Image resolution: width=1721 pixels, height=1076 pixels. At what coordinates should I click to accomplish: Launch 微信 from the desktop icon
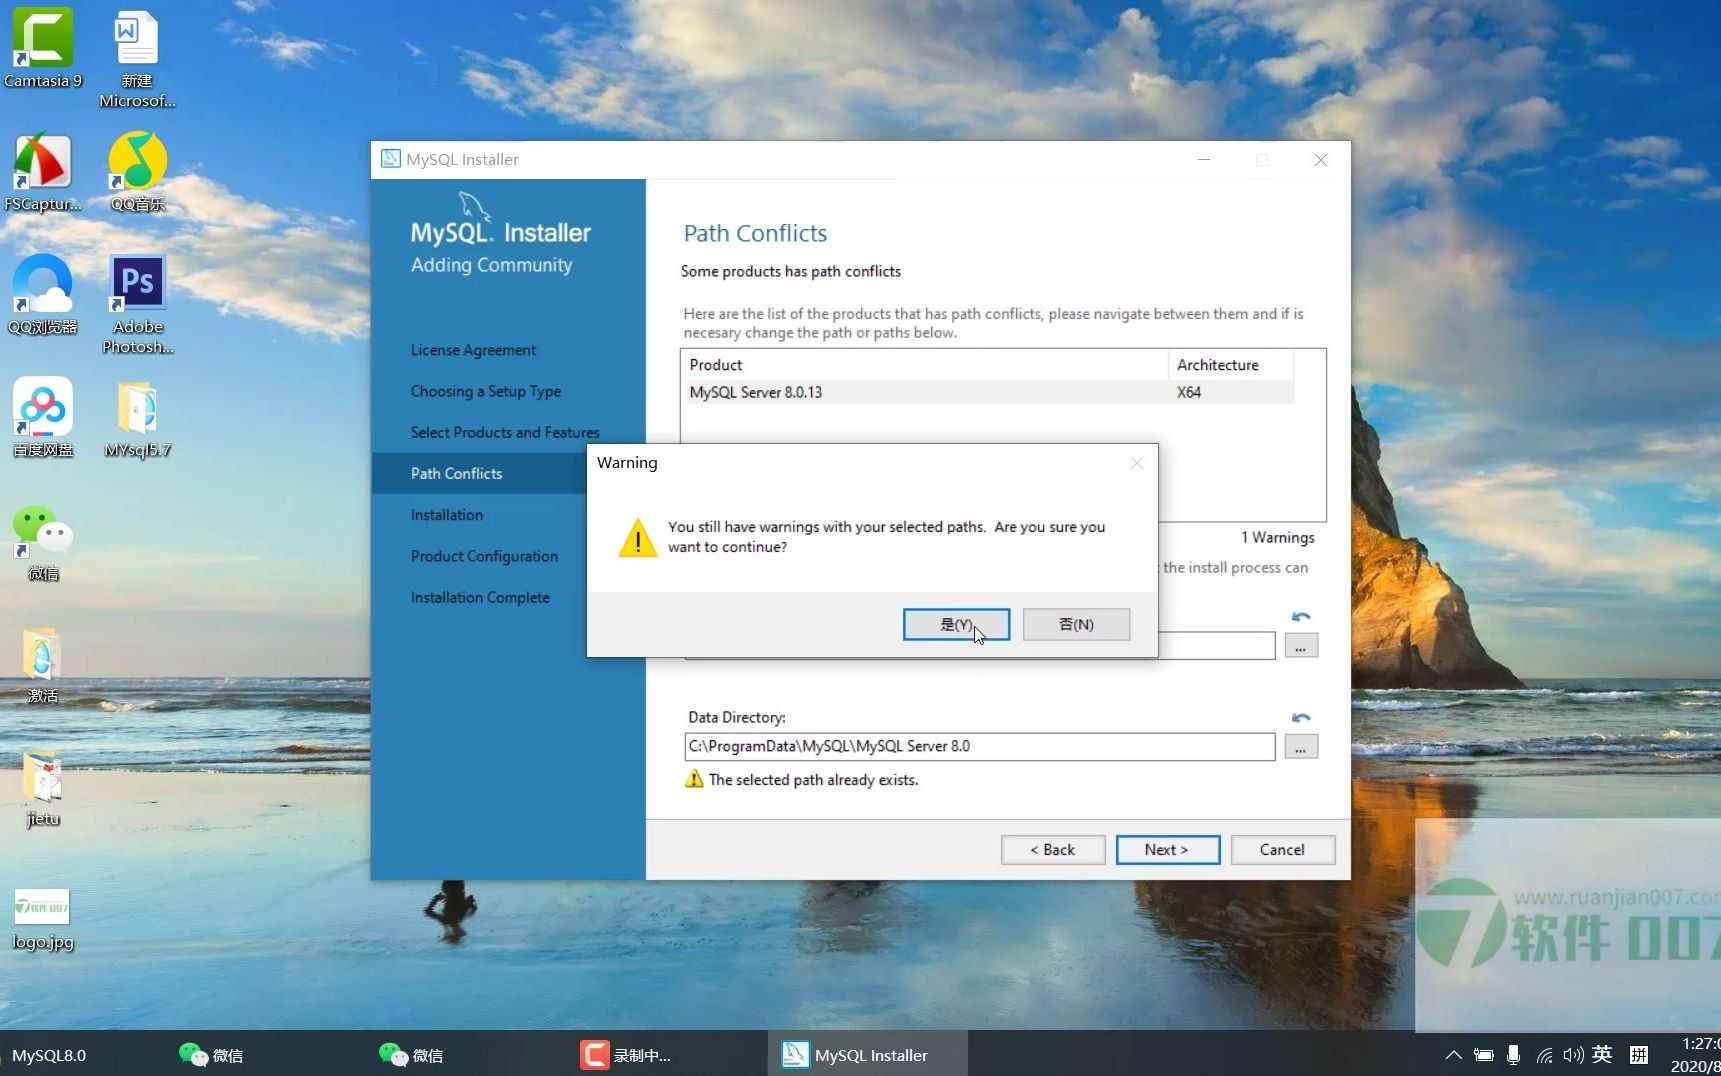[x=43, y=543]
